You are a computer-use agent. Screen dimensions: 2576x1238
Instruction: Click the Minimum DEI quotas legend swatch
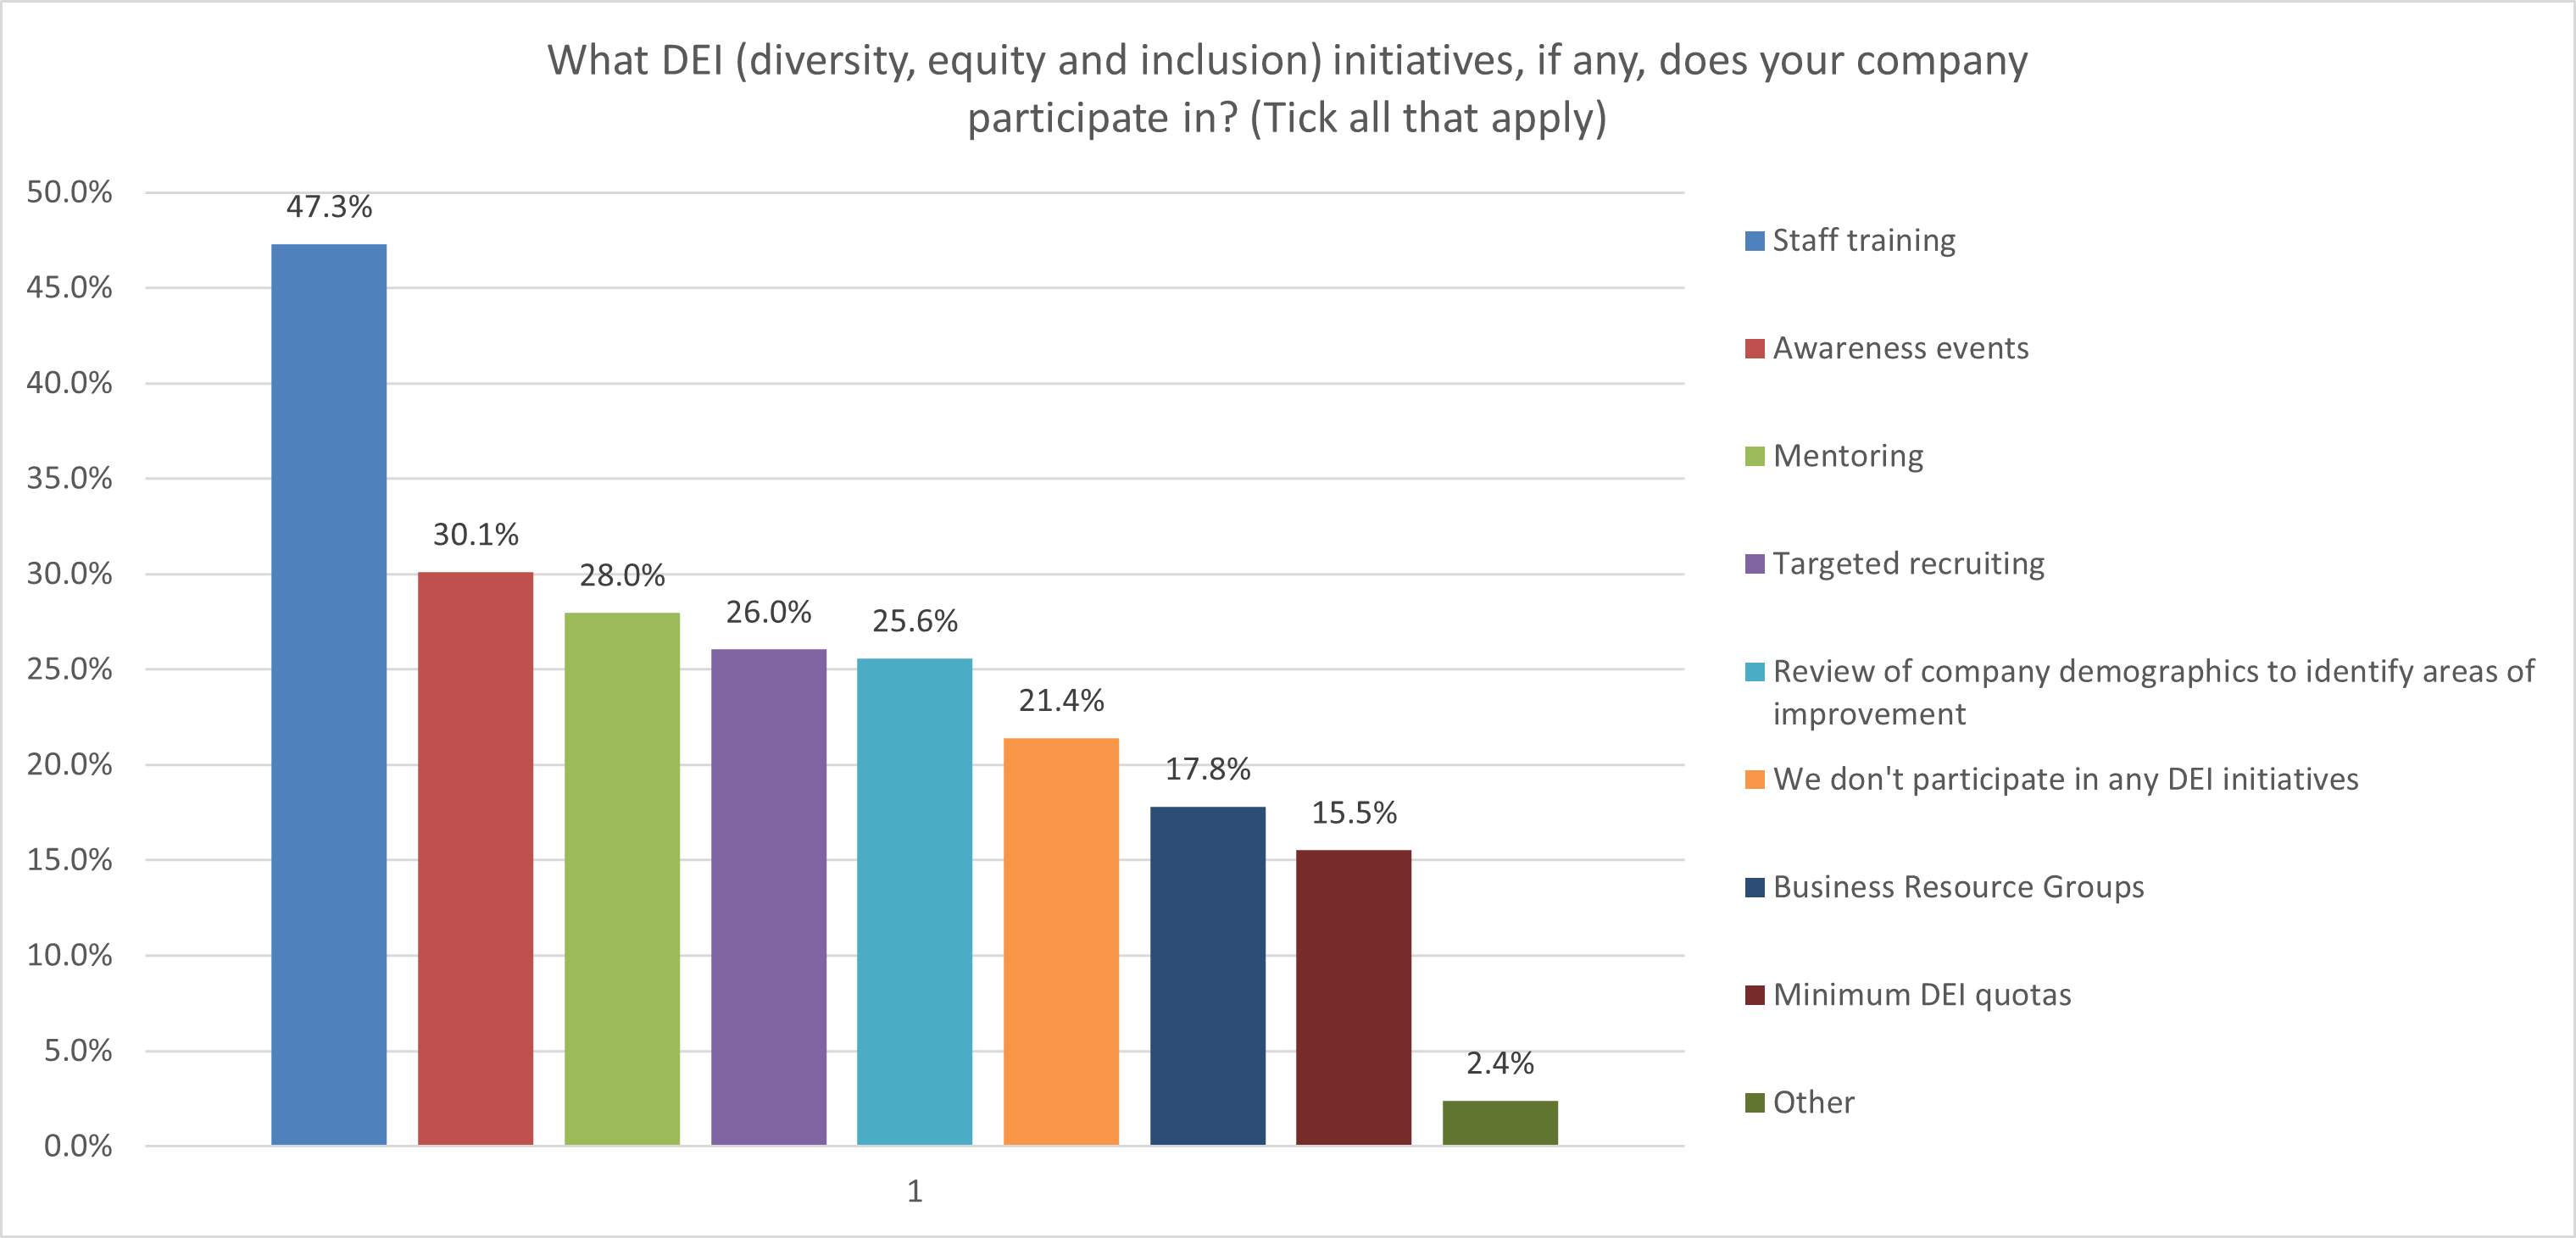click(x=1754, y=995)
